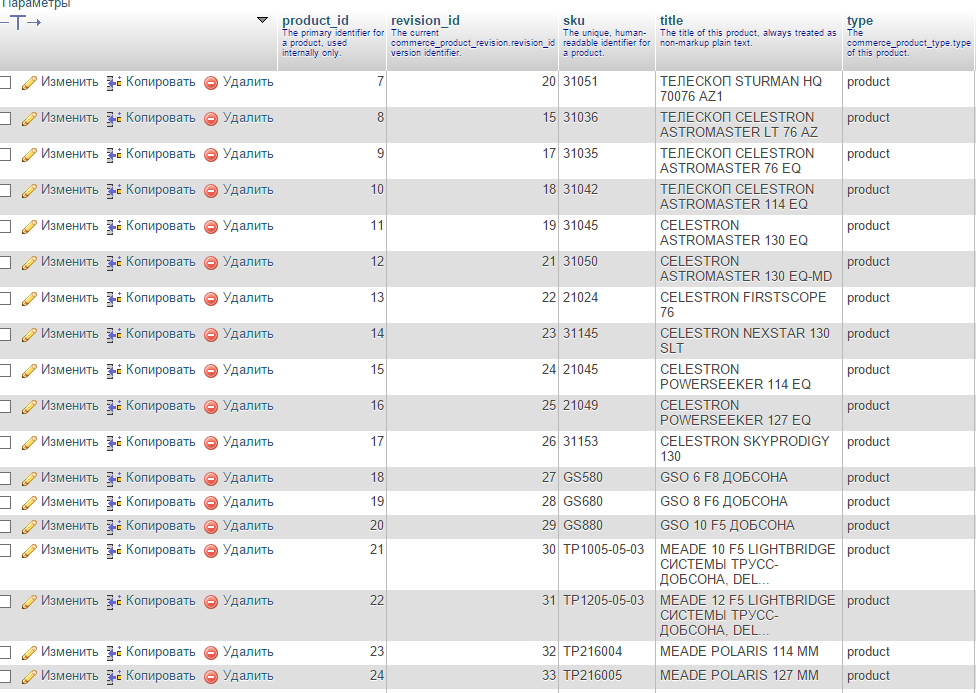Click the copy icon for product_id 11
Screen dimensions: 976x693
click(114, 227)
